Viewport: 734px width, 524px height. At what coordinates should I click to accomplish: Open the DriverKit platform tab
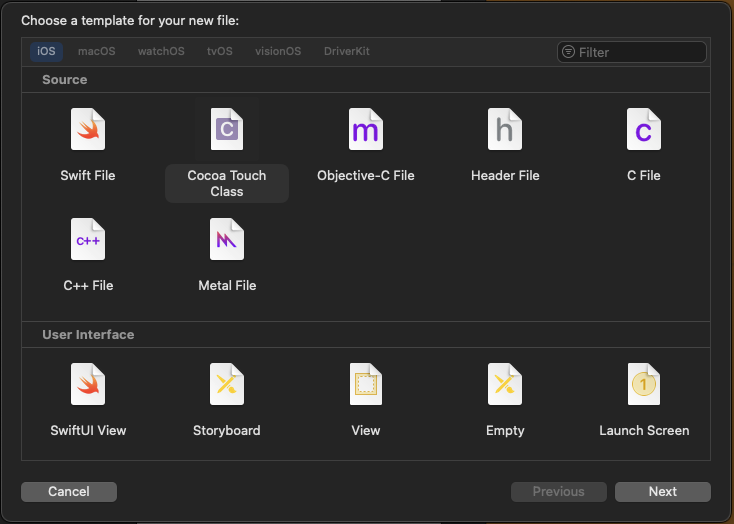(347, 52)
